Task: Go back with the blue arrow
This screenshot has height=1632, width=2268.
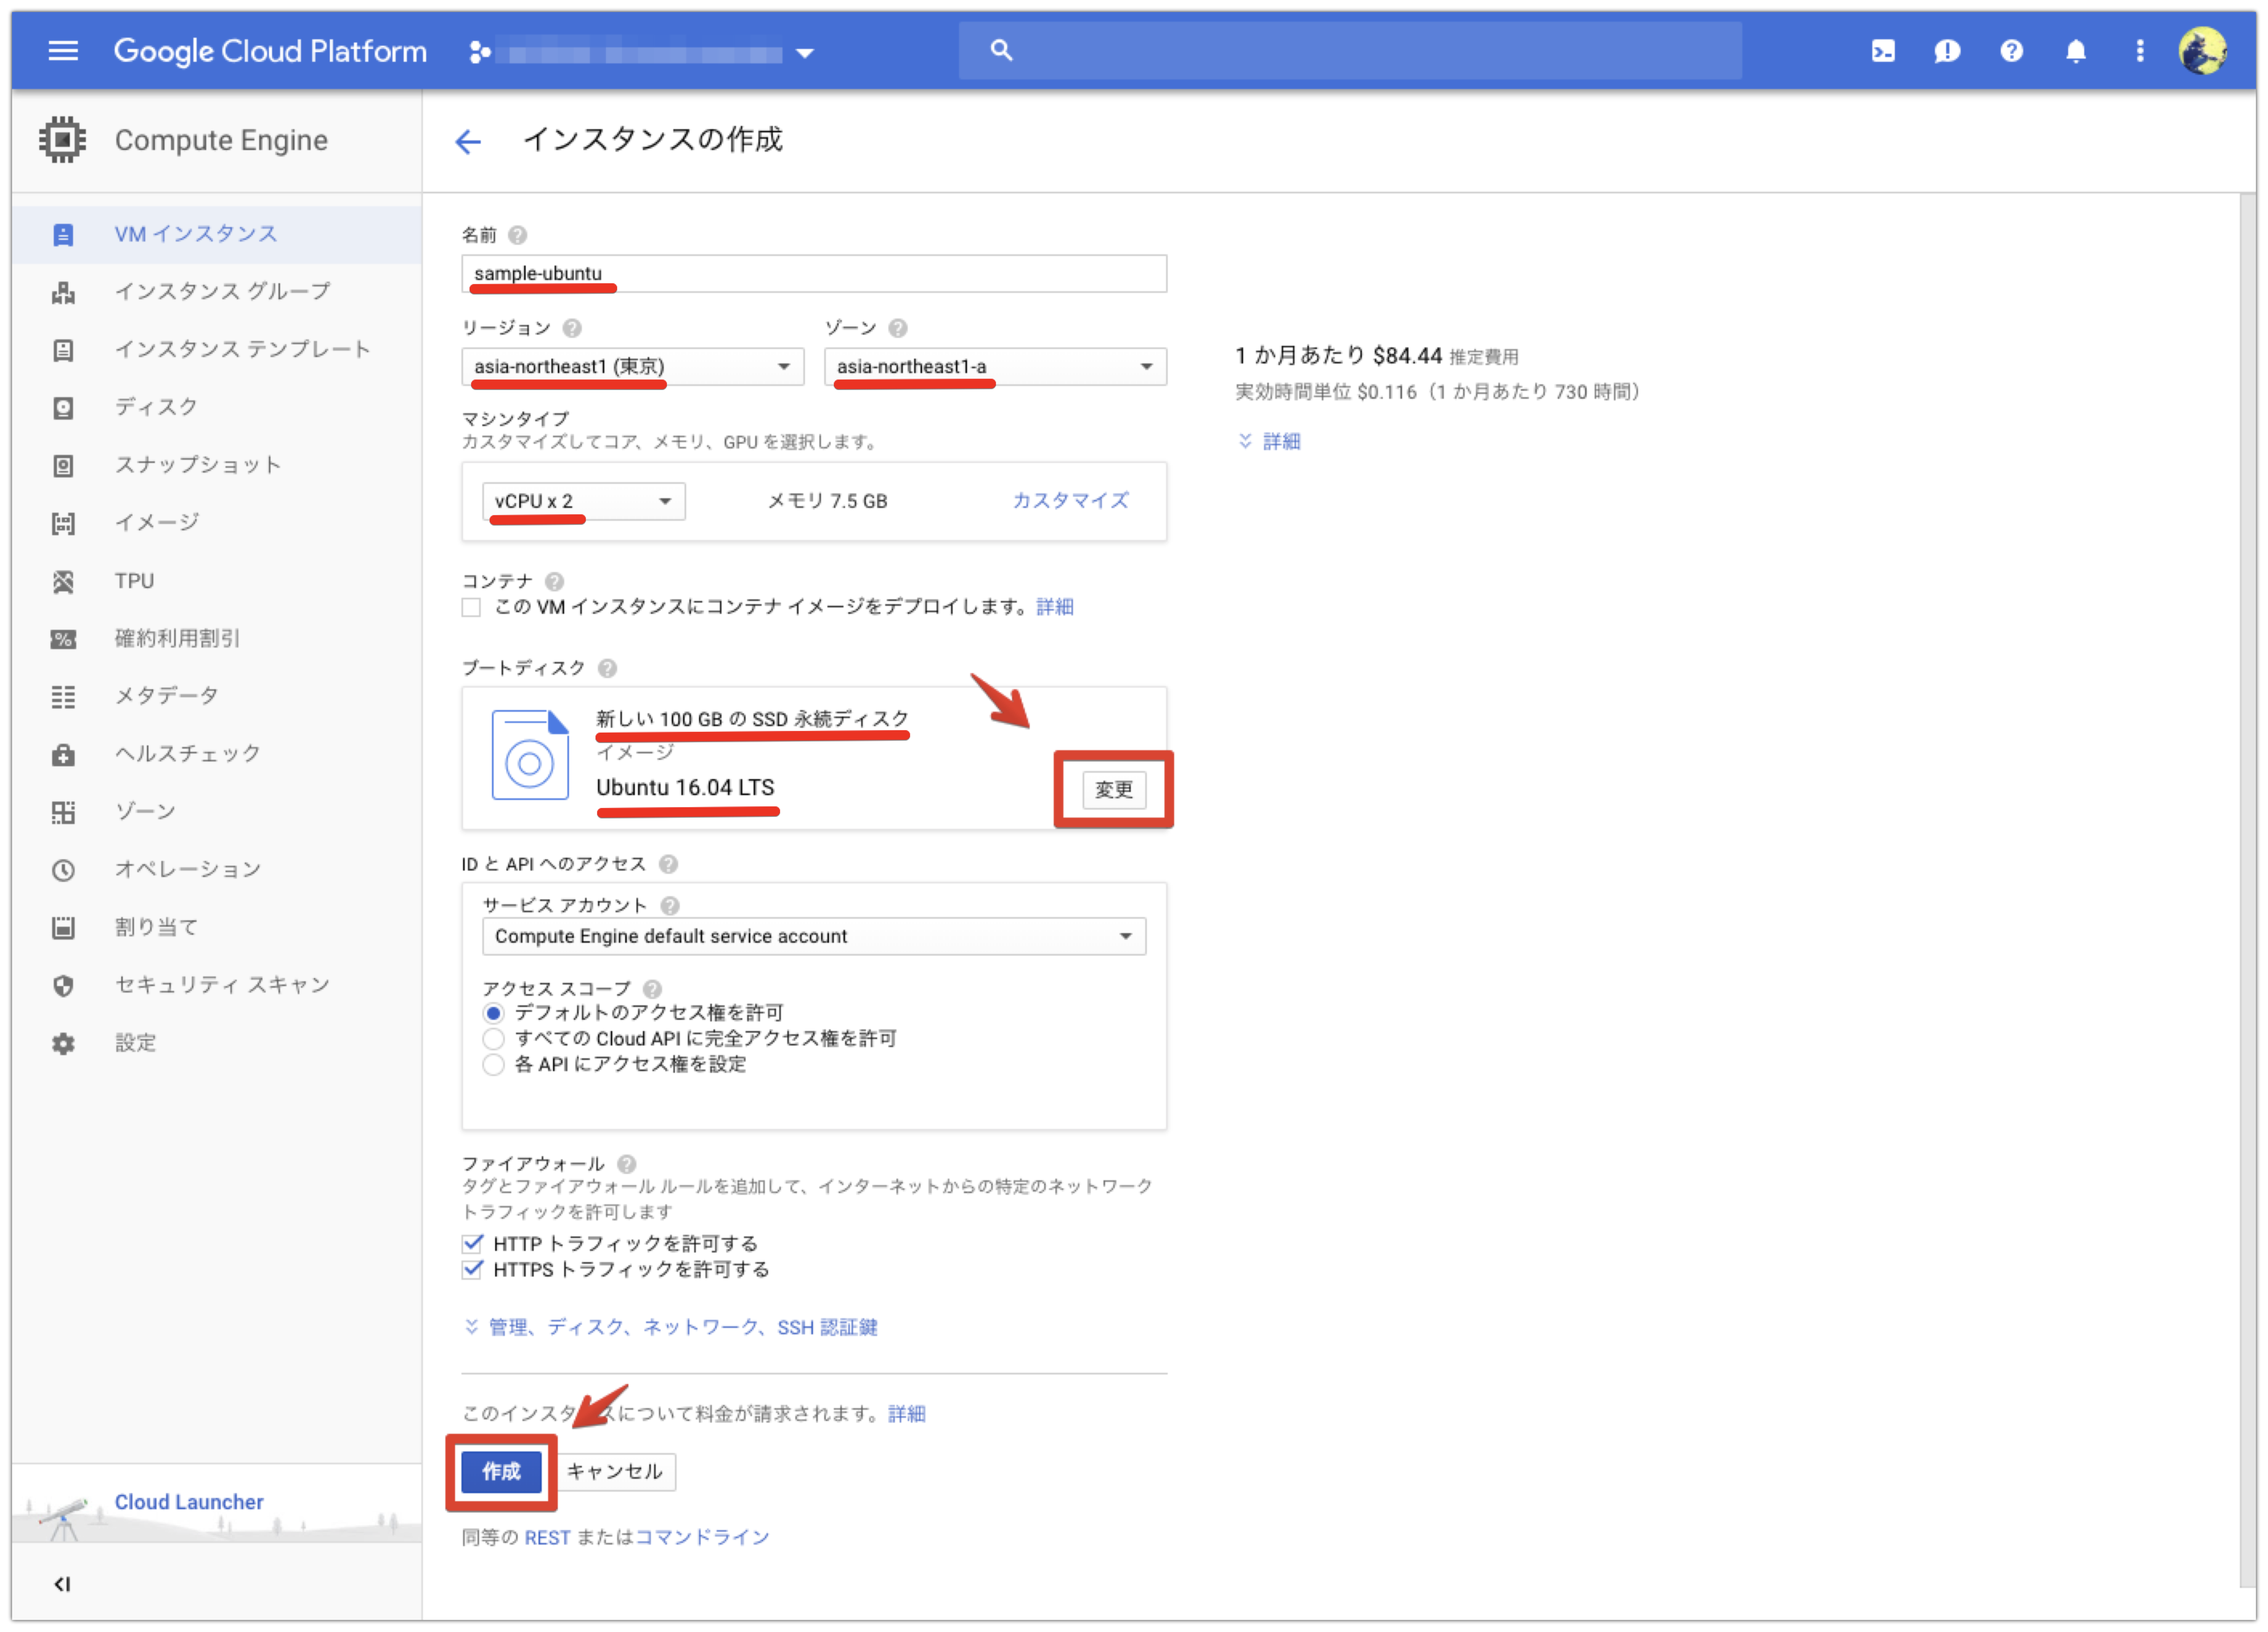Action: (468, 142)
